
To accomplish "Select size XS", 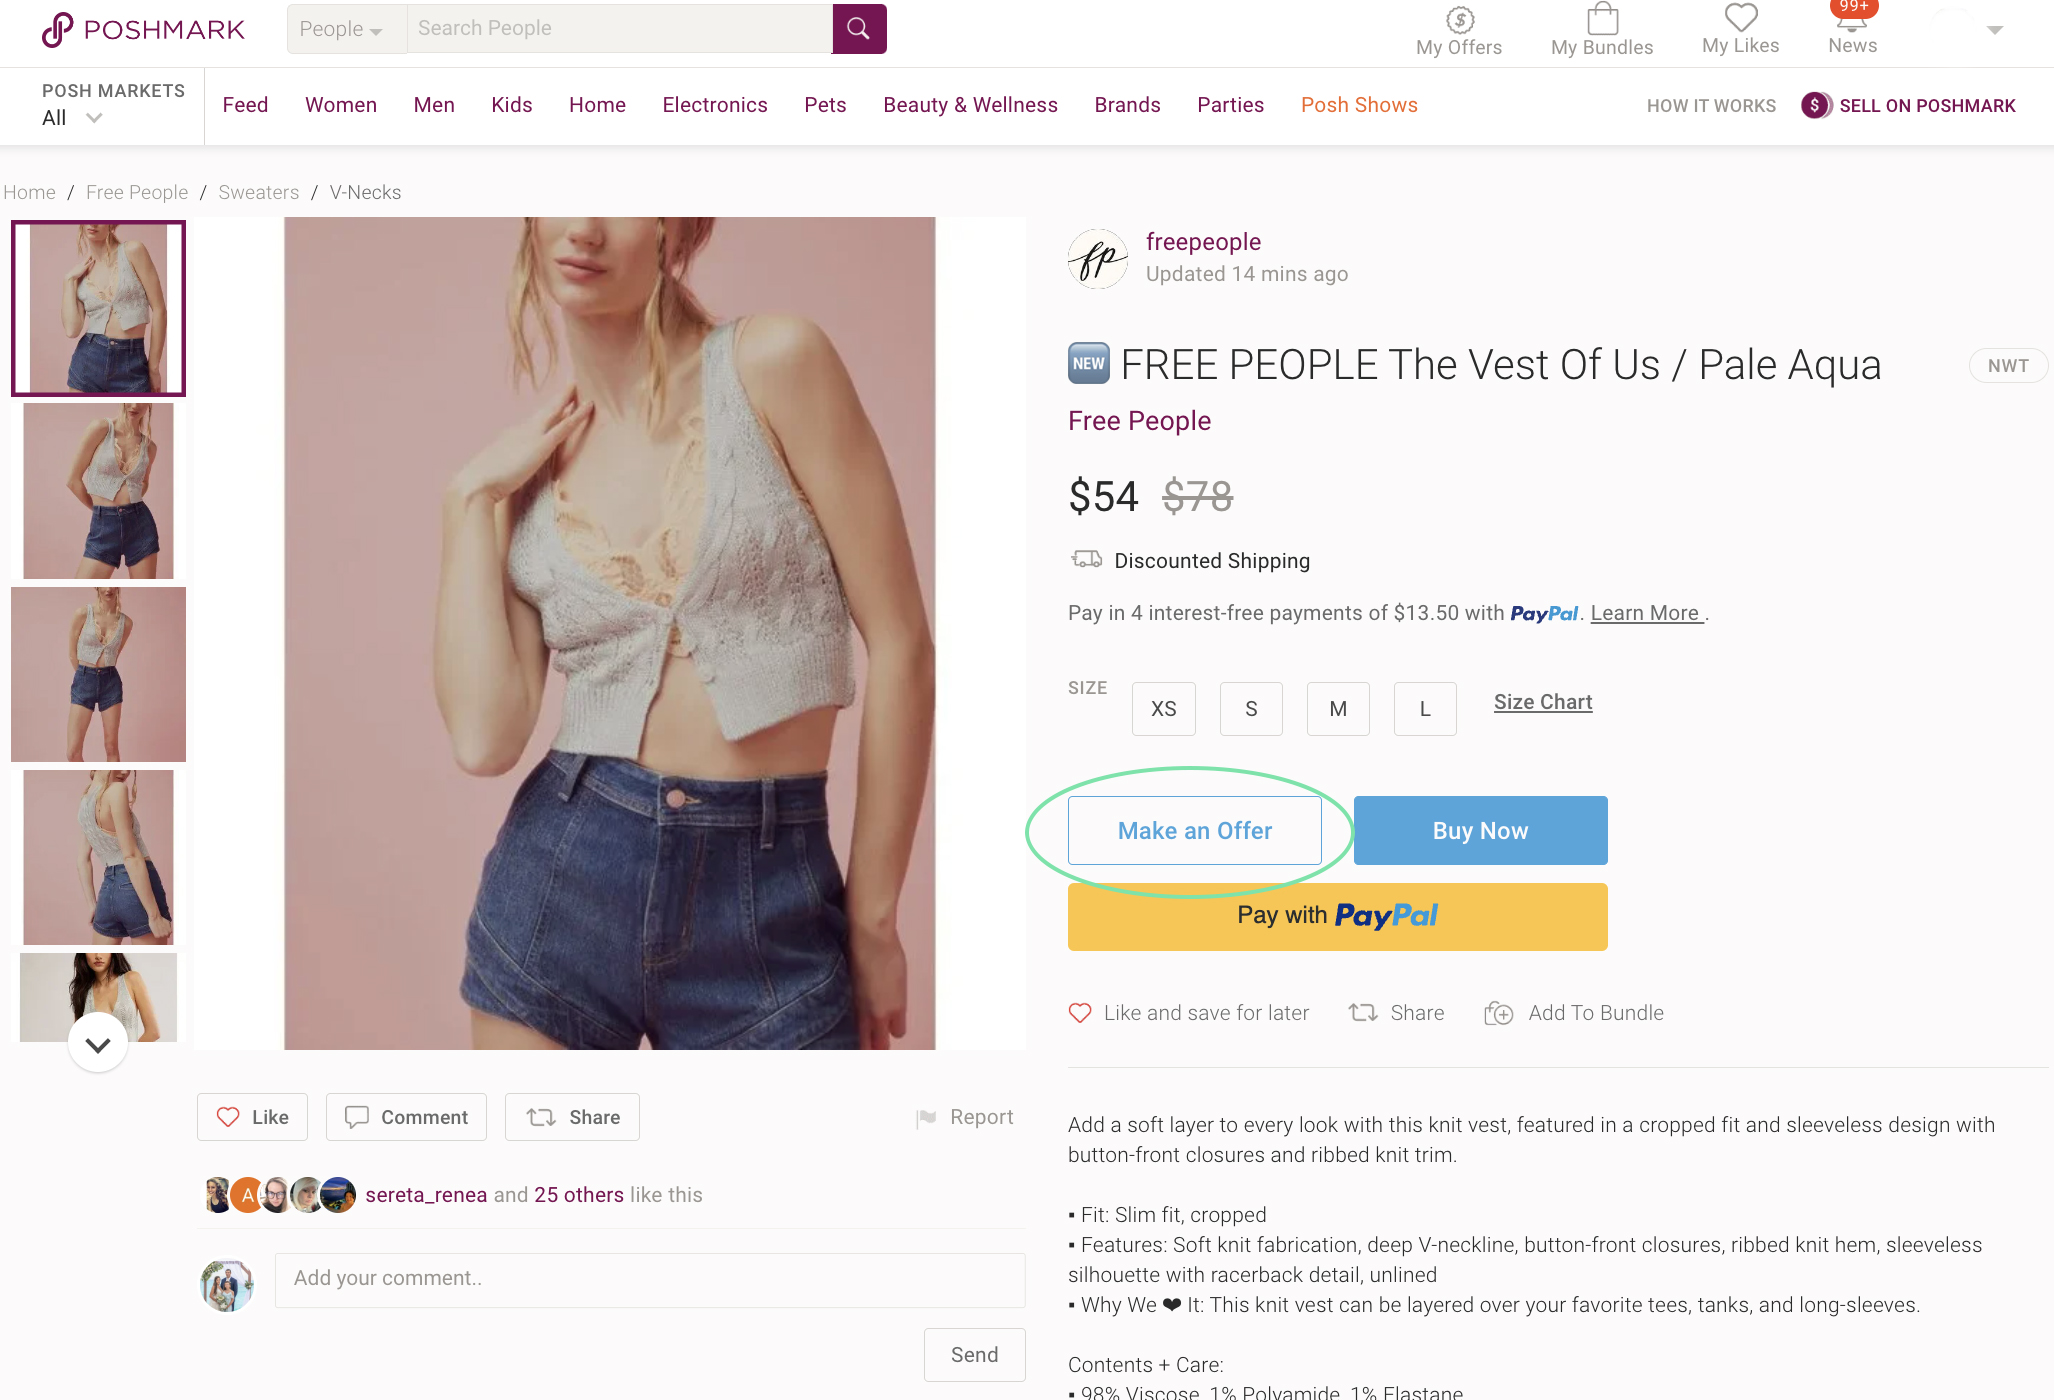I will 1163,709.
